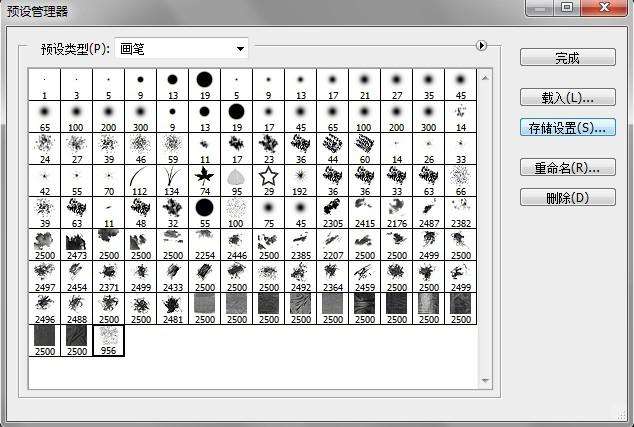The height and width of the screenshot is (427, 634).
Task: Select the size 46 spatter brush
Action: coord(141,148)
